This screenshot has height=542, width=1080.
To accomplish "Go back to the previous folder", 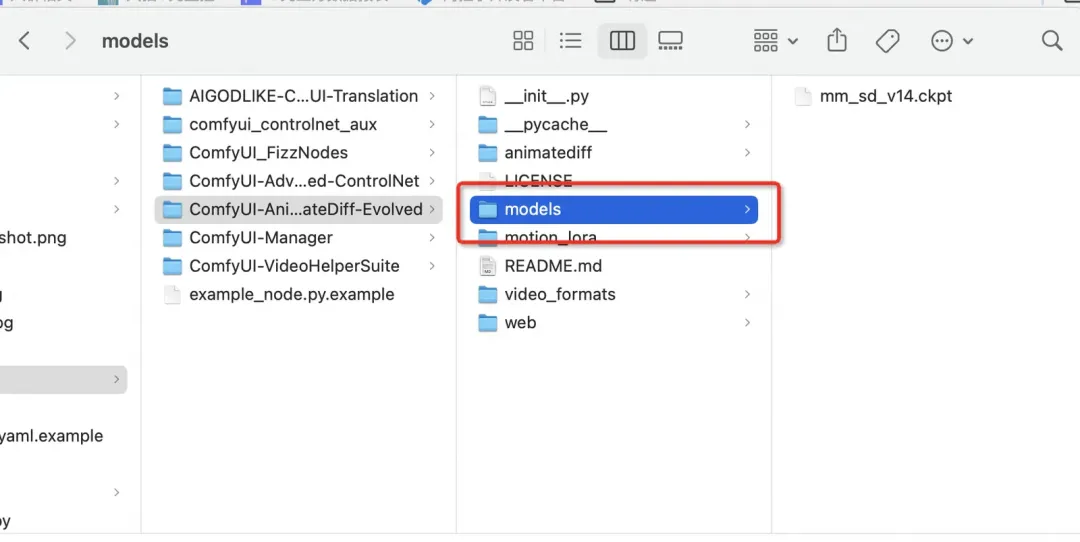I will pyautogui.click(x=24, y=41).
